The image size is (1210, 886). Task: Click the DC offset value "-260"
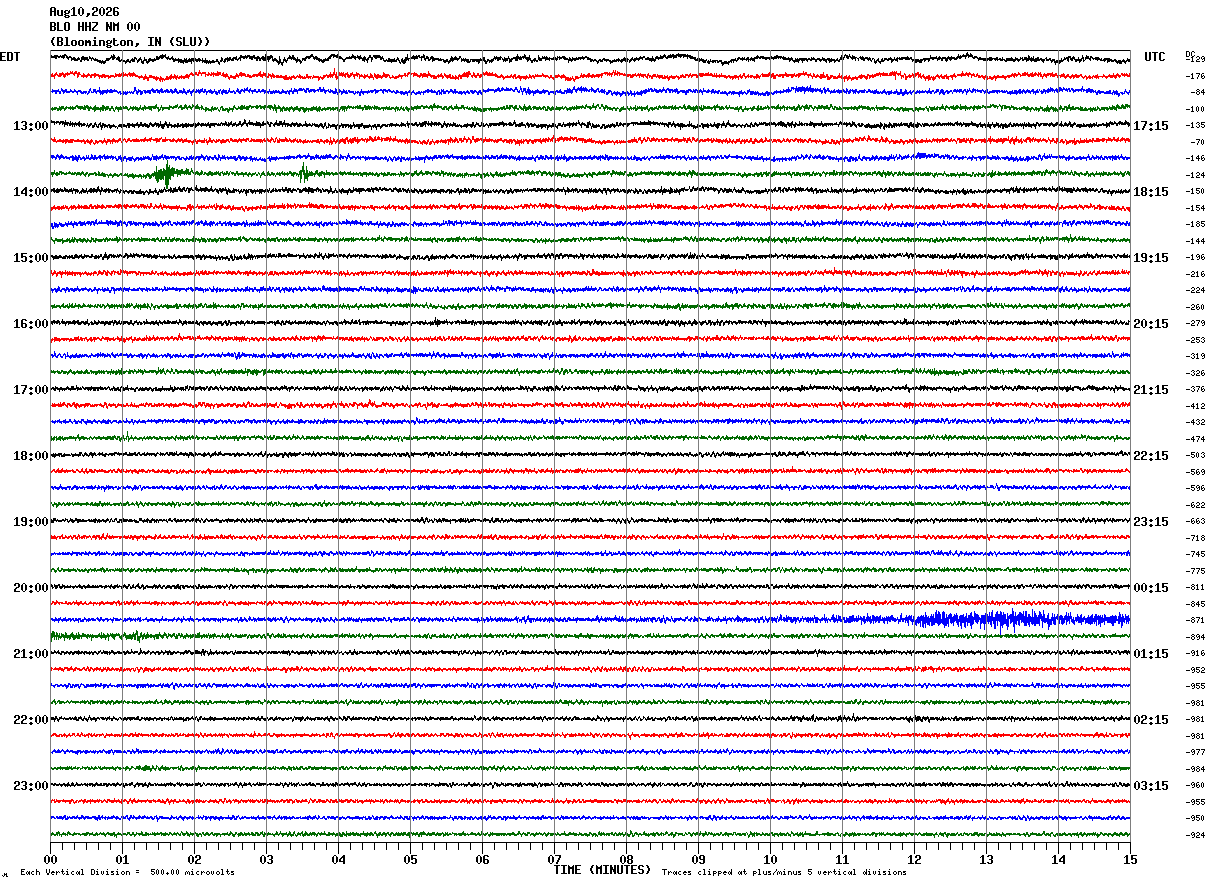[1195, 307]
